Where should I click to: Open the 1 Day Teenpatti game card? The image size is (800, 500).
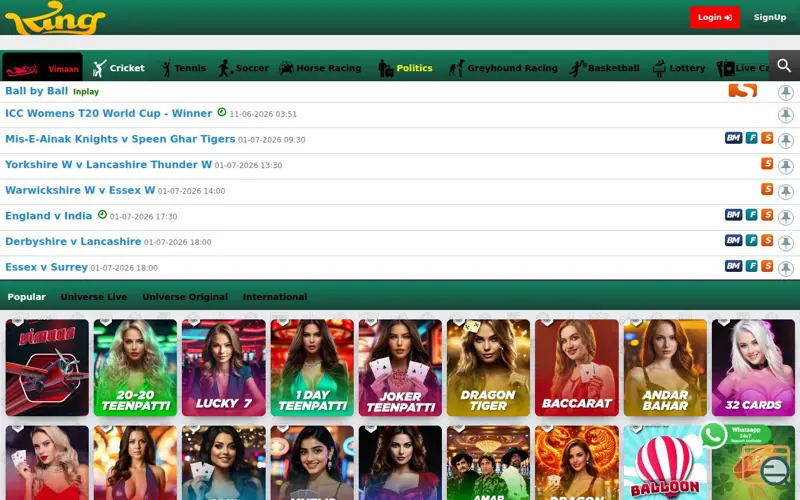coord(312,367)
